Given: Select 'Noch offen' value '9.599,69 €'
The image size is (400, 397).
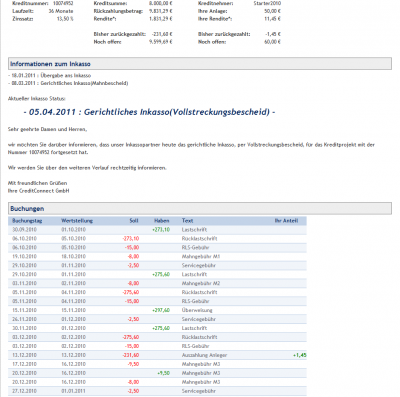Looking at the screenshot, I should [x=160, y=42].
